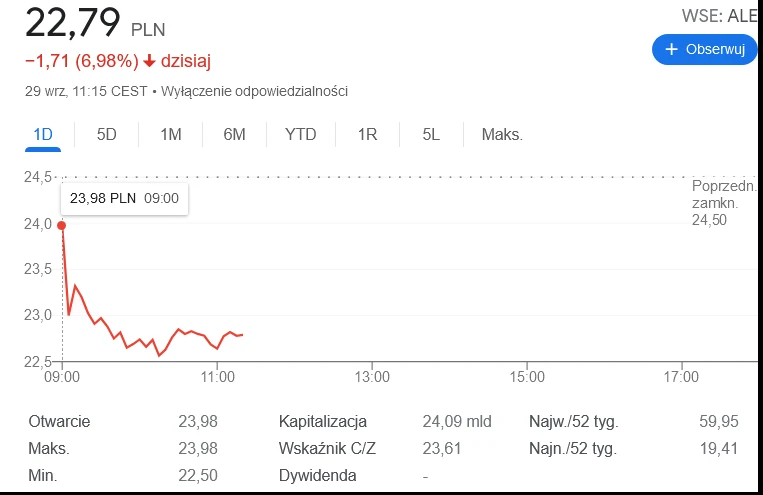Switch to the 5L five-year tab
The image size is (763, 495).
click(x=431, y=134)
